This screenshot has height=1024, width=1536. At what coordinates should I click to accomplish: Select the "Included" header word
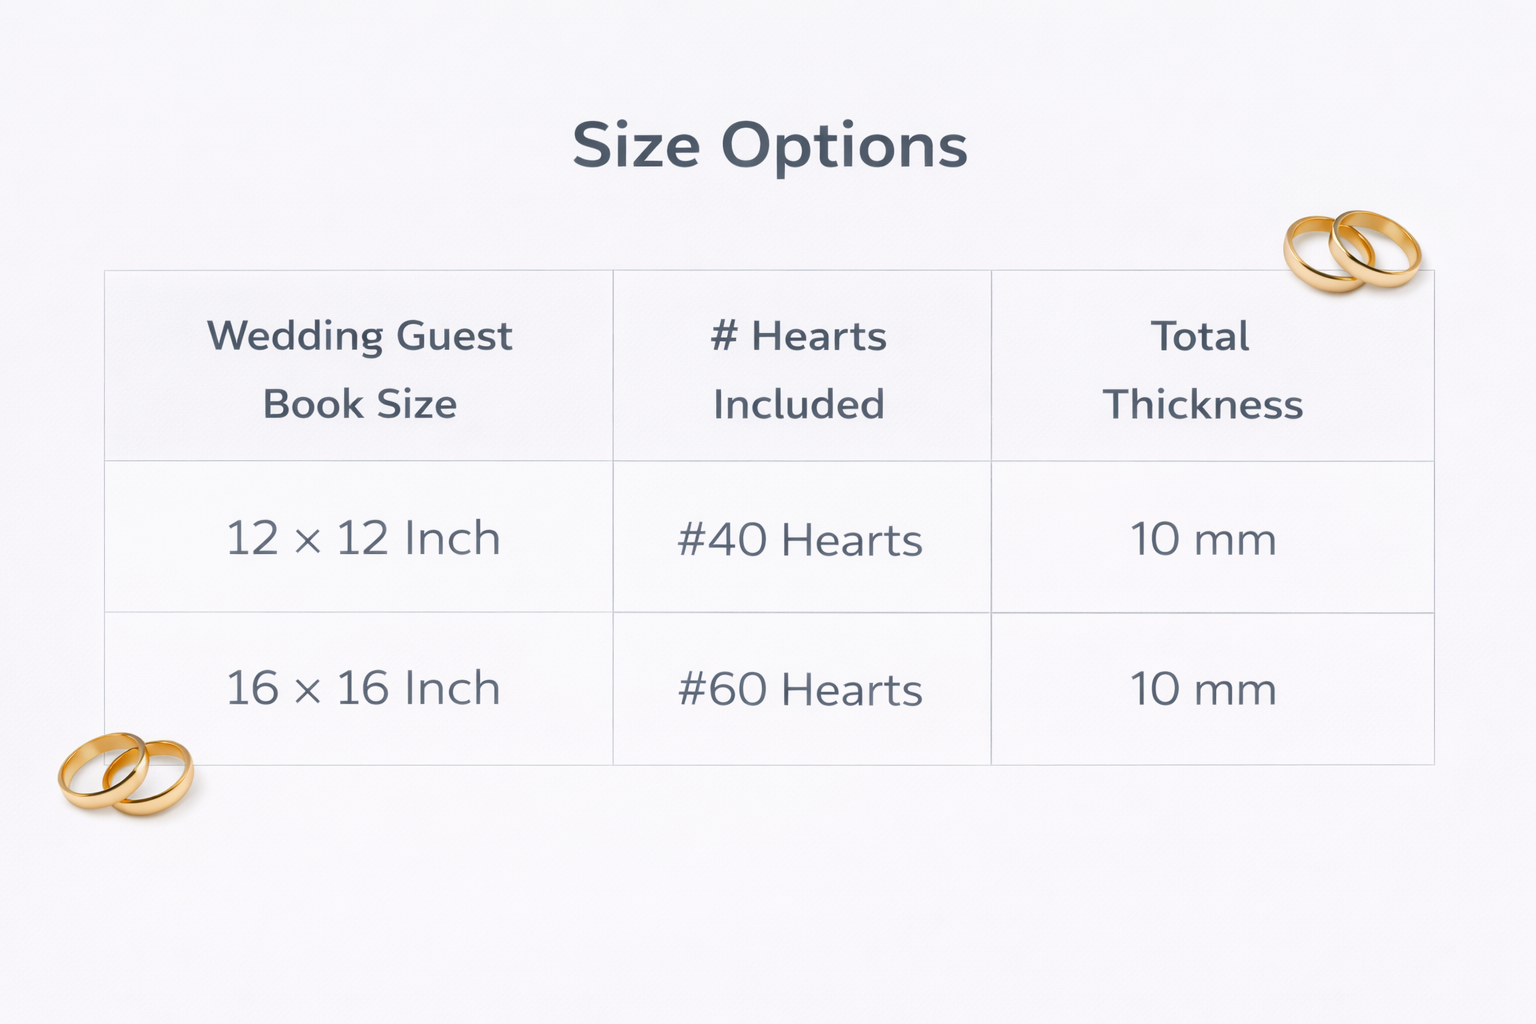pyautogui.click(x=799, y=404)
